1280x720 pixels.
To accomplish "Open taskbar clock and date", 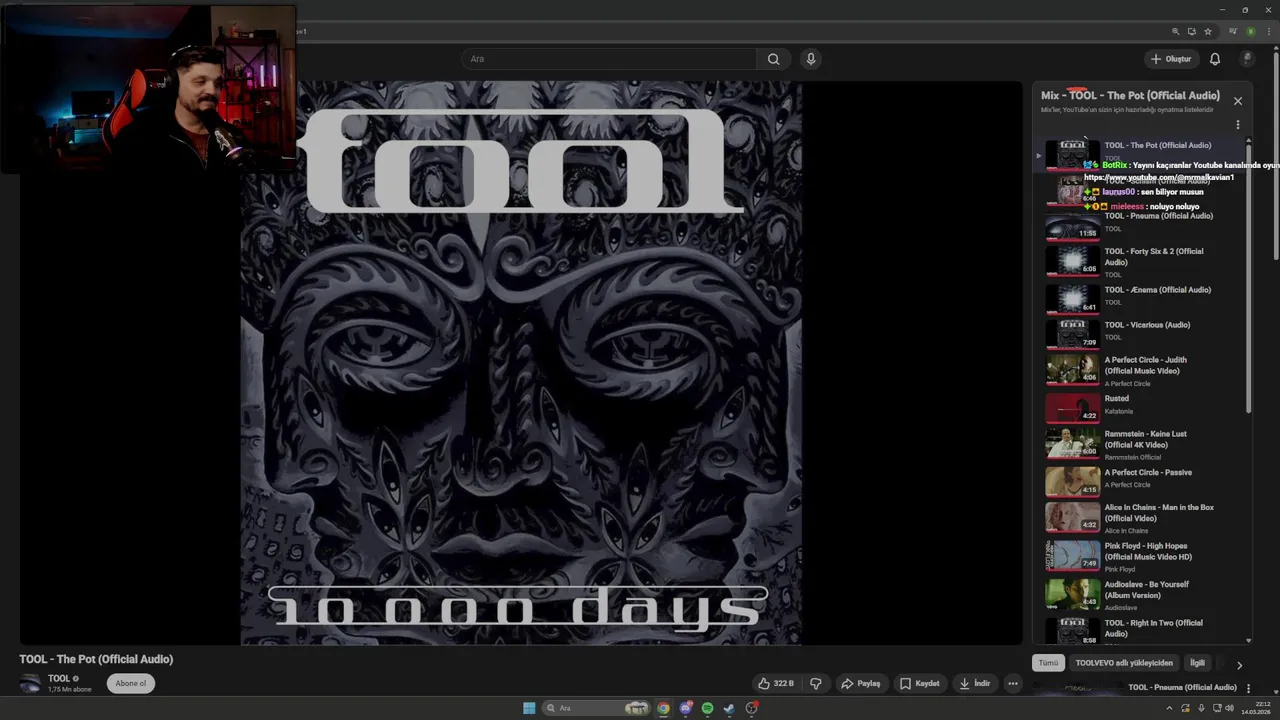I will 1256,708.
